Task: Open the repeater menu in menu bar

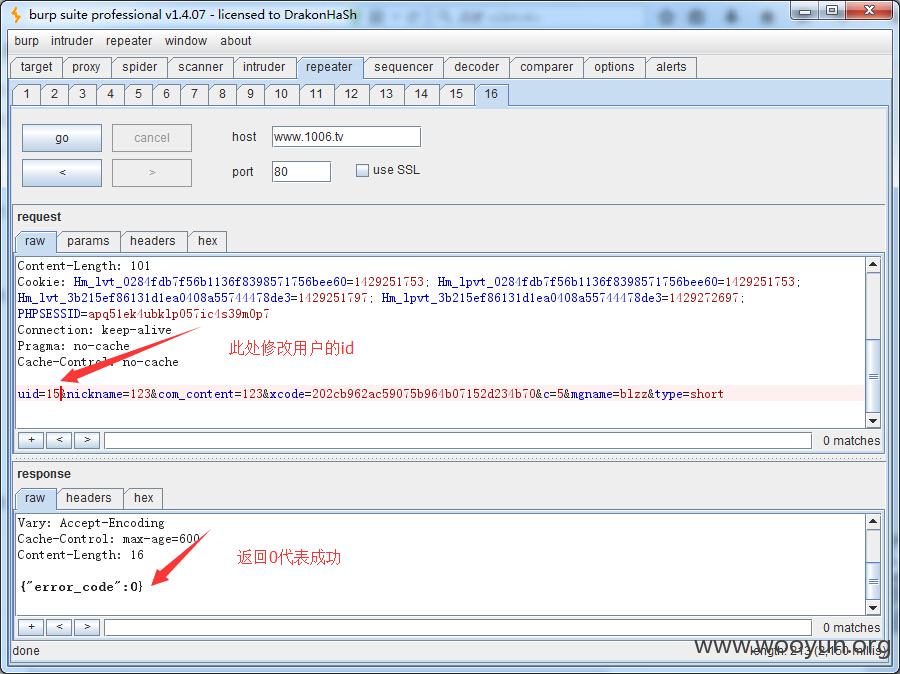Action: click(x=129, y=41)
